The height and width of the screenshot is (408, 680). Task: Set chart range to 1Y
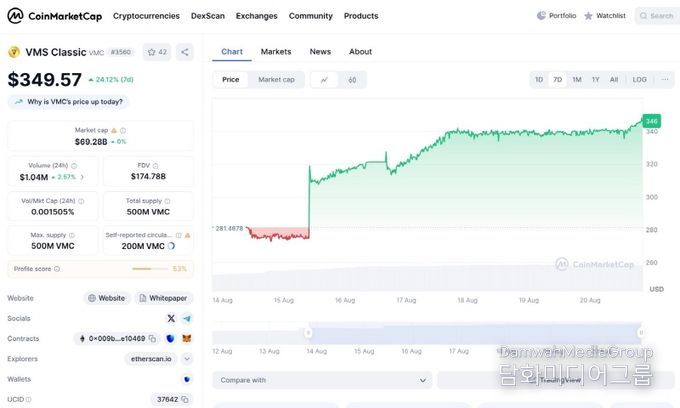pyautogui.click(x=595, y=80)
